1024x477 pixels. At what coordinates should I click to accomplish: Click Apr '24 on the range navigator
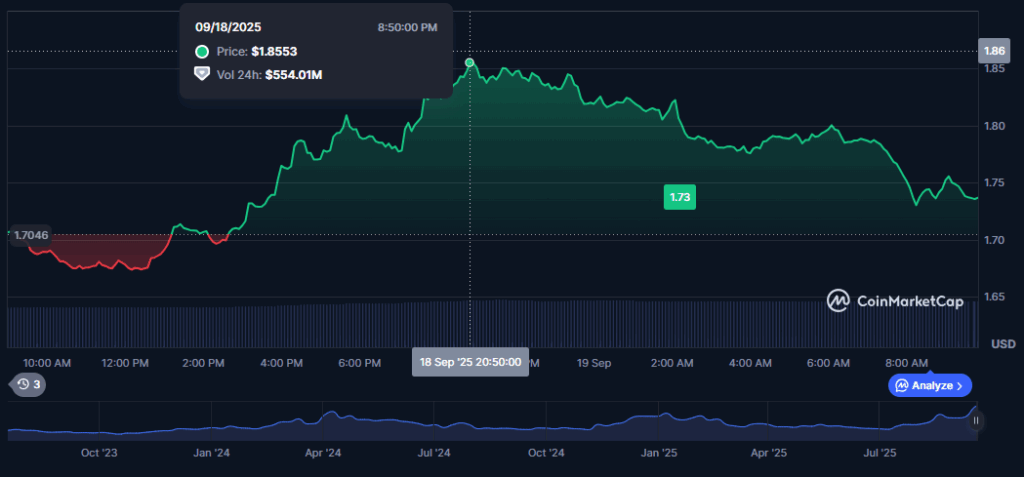pyautogui.click(x=323, y=453)
